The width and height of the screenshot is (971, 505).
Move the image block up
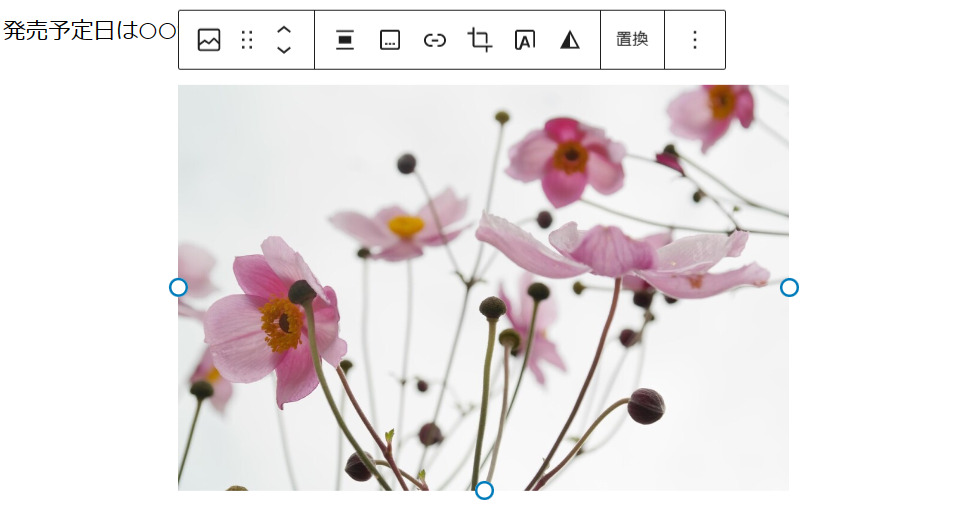(284, 30)
